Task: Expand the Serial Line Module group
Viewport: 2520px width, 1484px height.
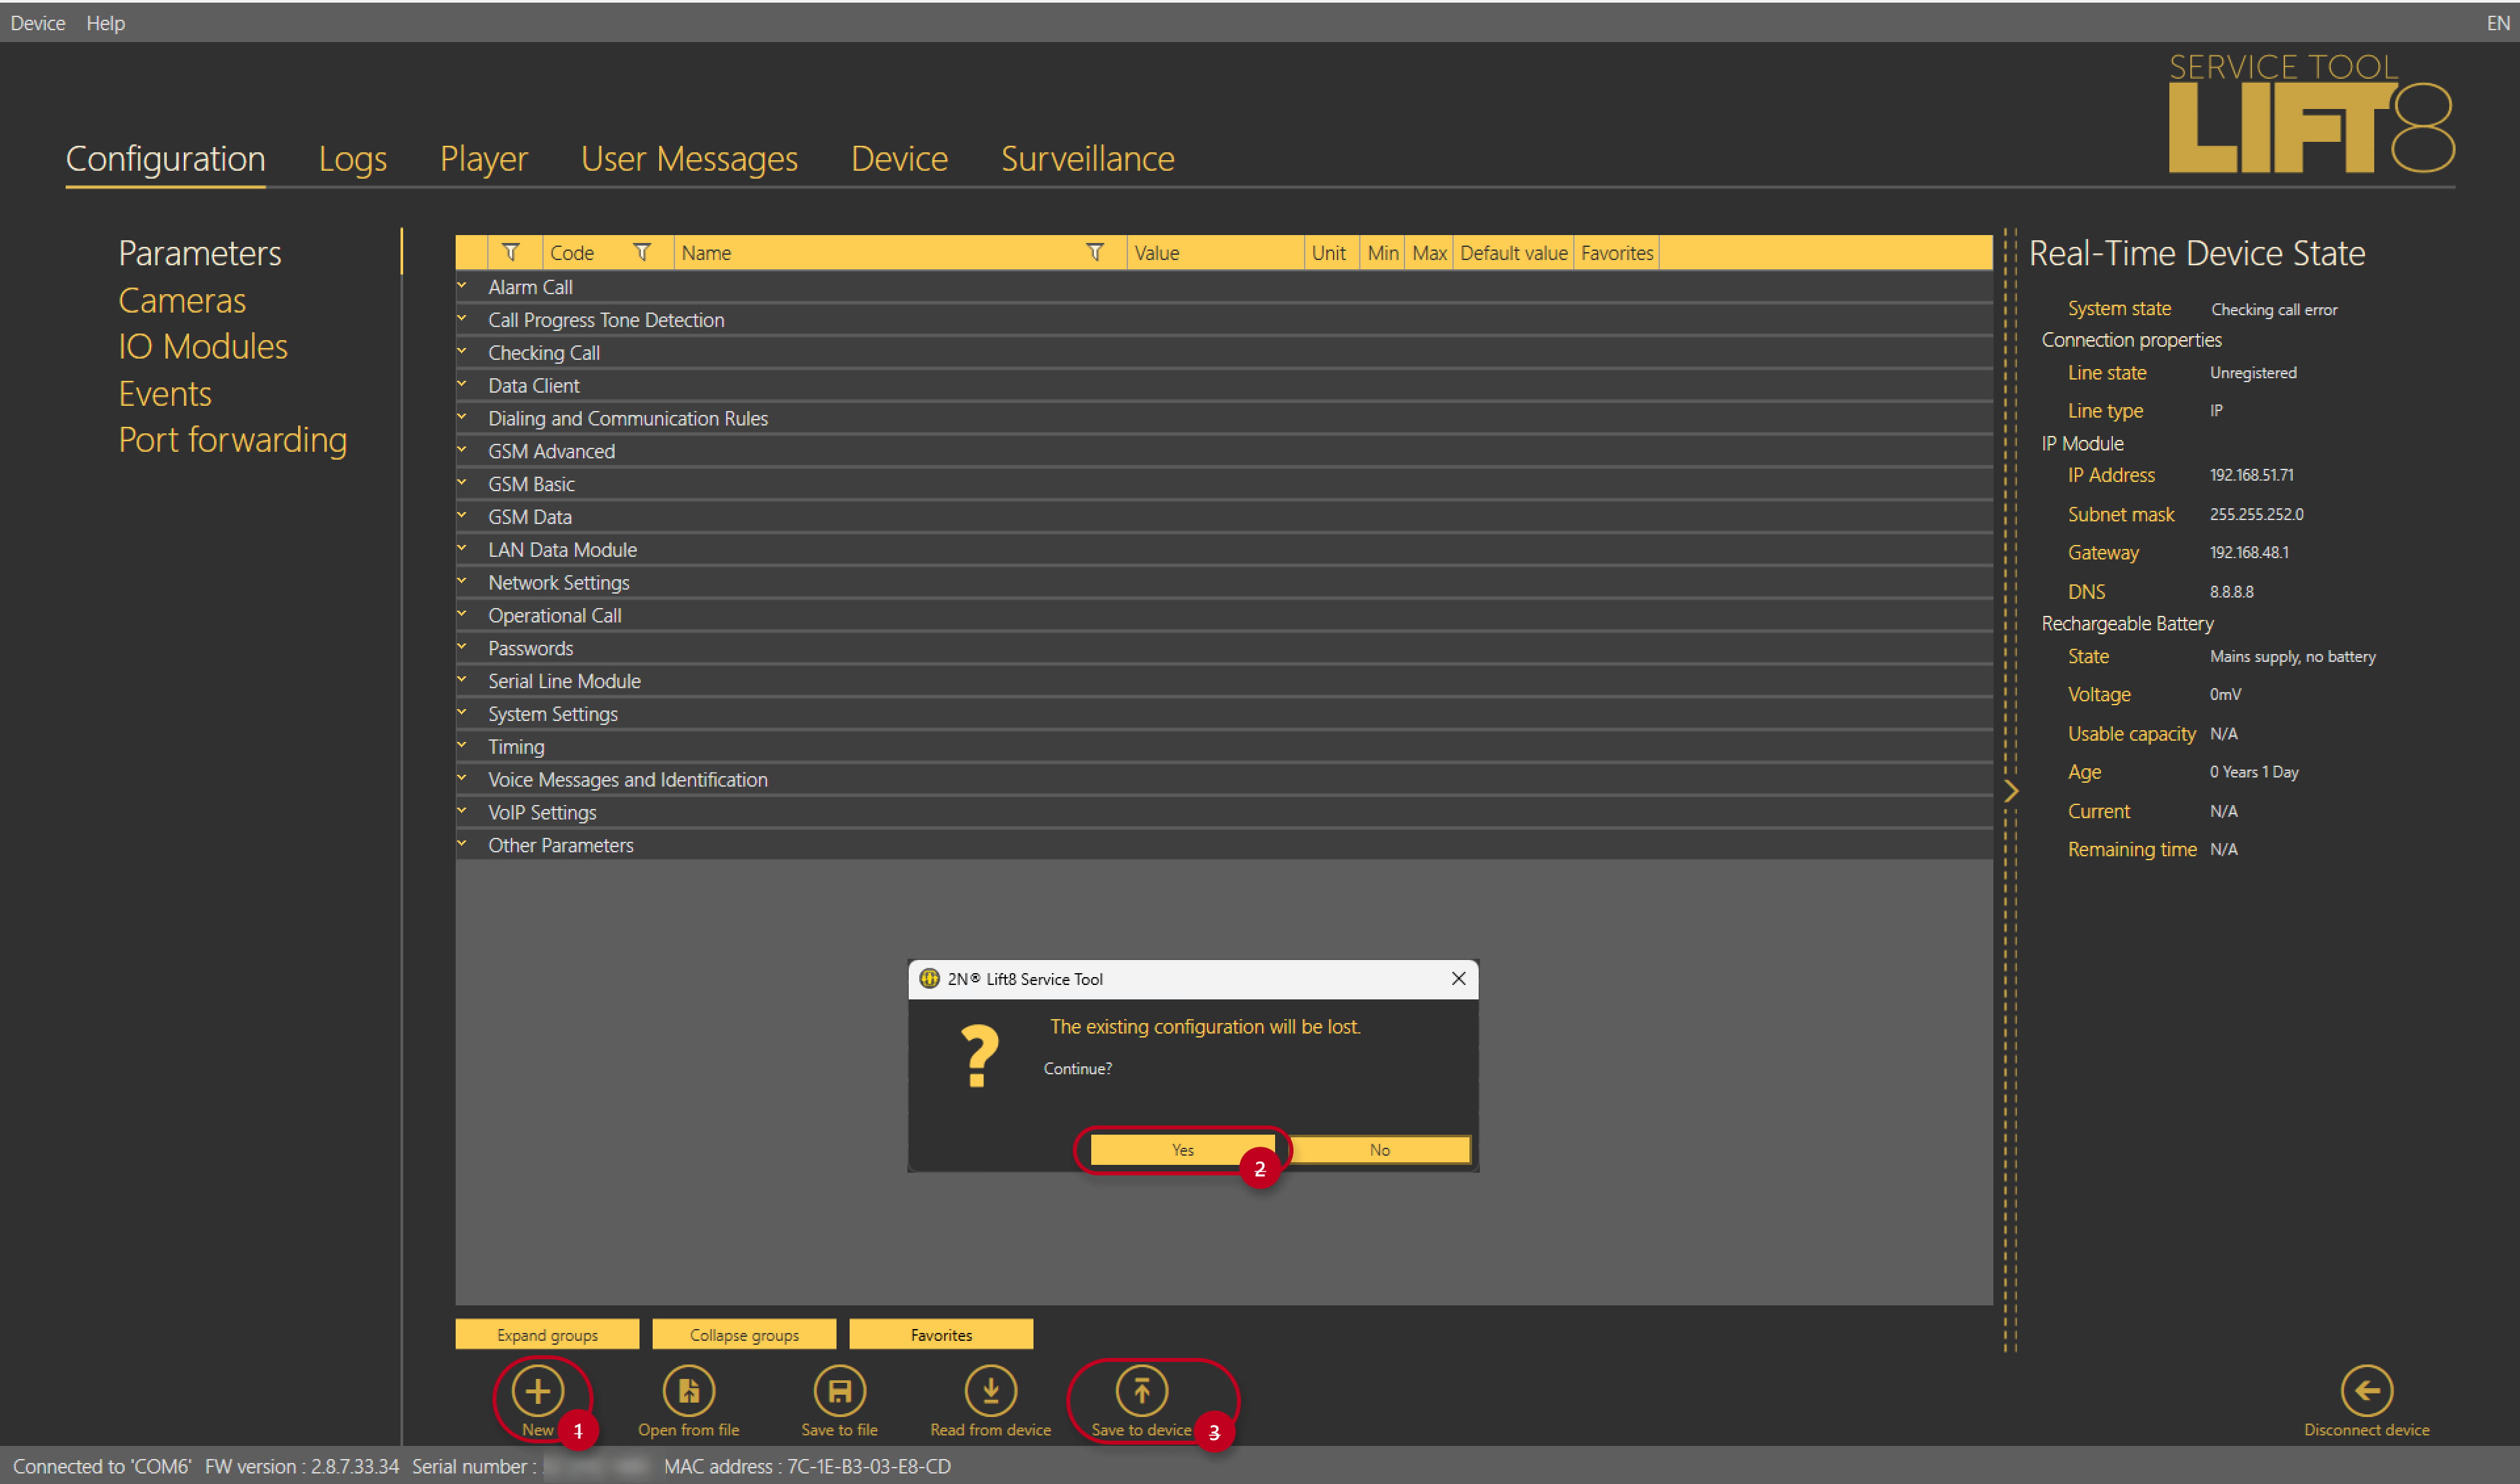Action: point(462,680)
